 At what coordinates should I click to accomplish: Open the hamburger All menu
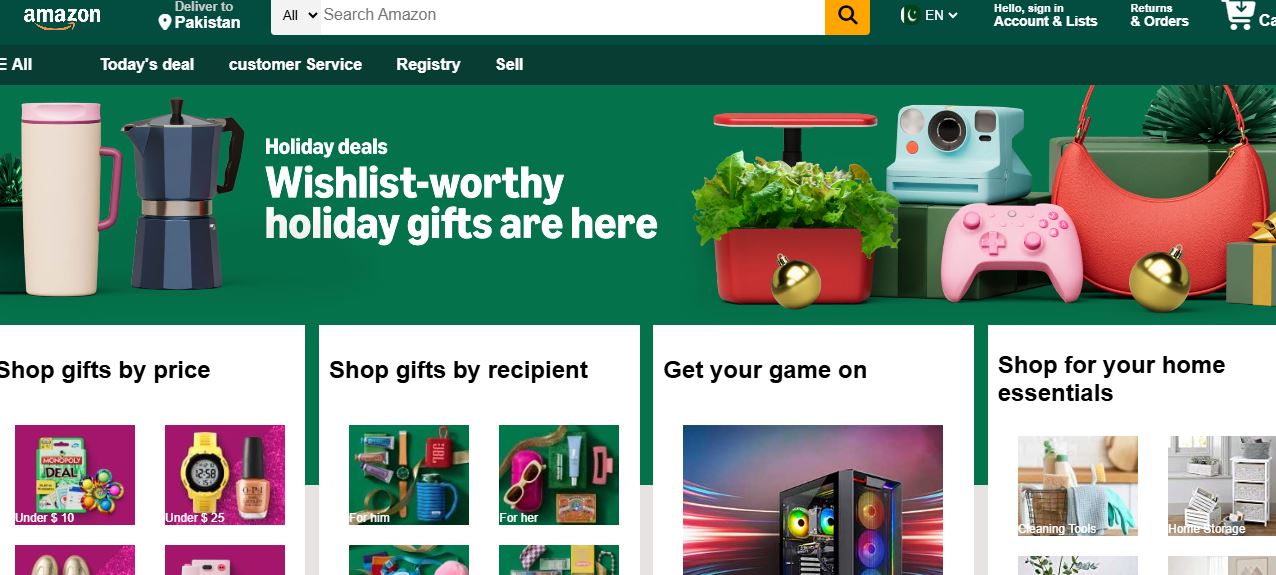pos(16,64)
